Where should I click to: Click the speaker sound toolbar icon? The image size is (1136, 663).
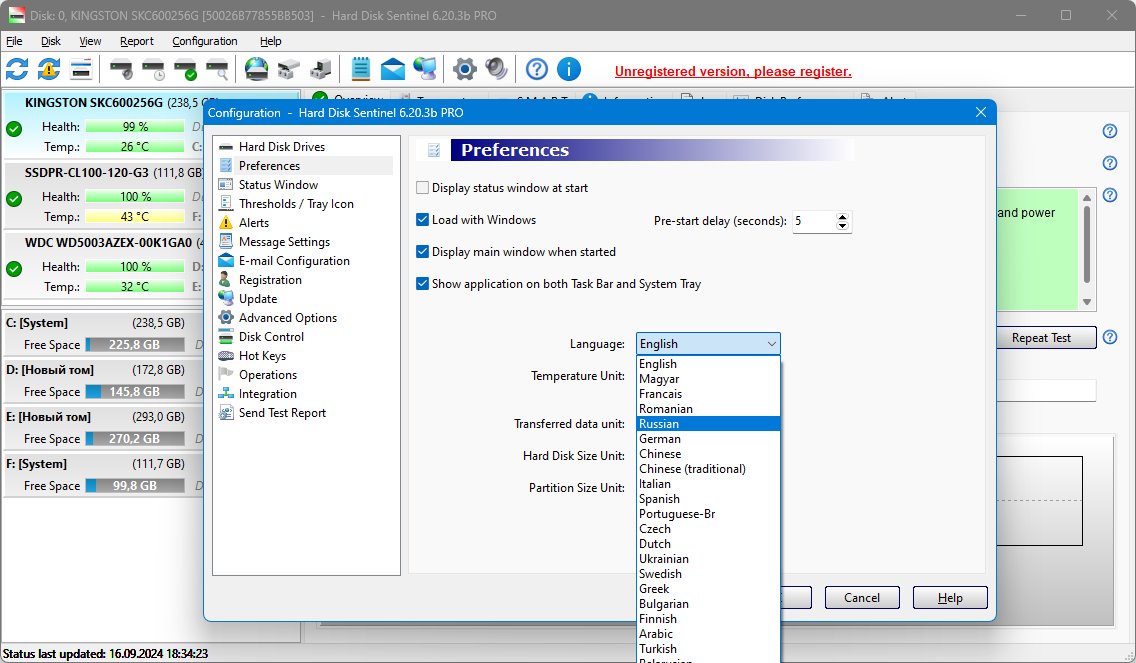click(x=496, y=69)
